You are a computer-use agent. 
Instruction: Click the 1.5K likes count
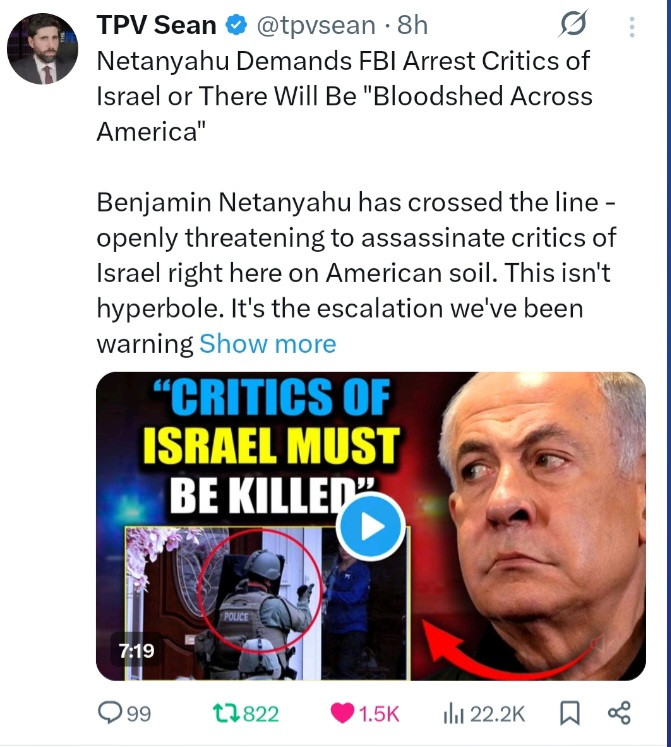[378, 714]
